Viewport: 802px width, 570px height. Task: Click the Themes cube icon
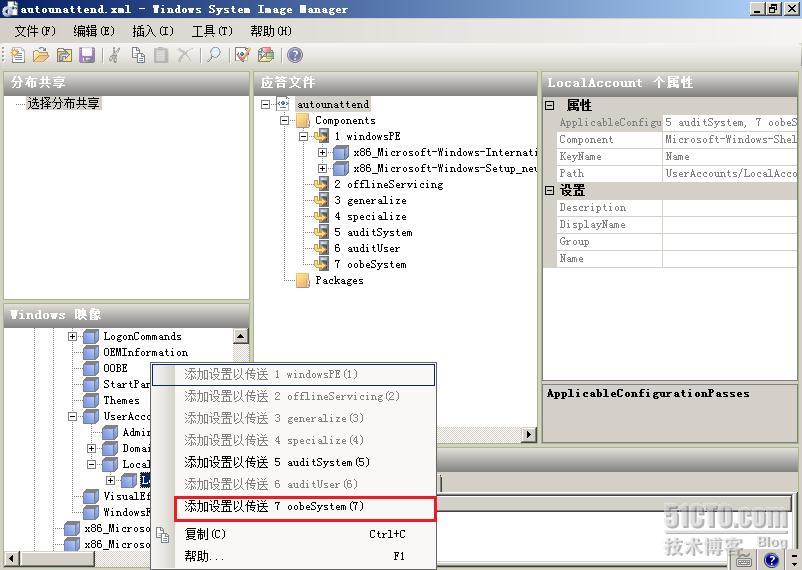pyautogui.click(x=91, y=400)
